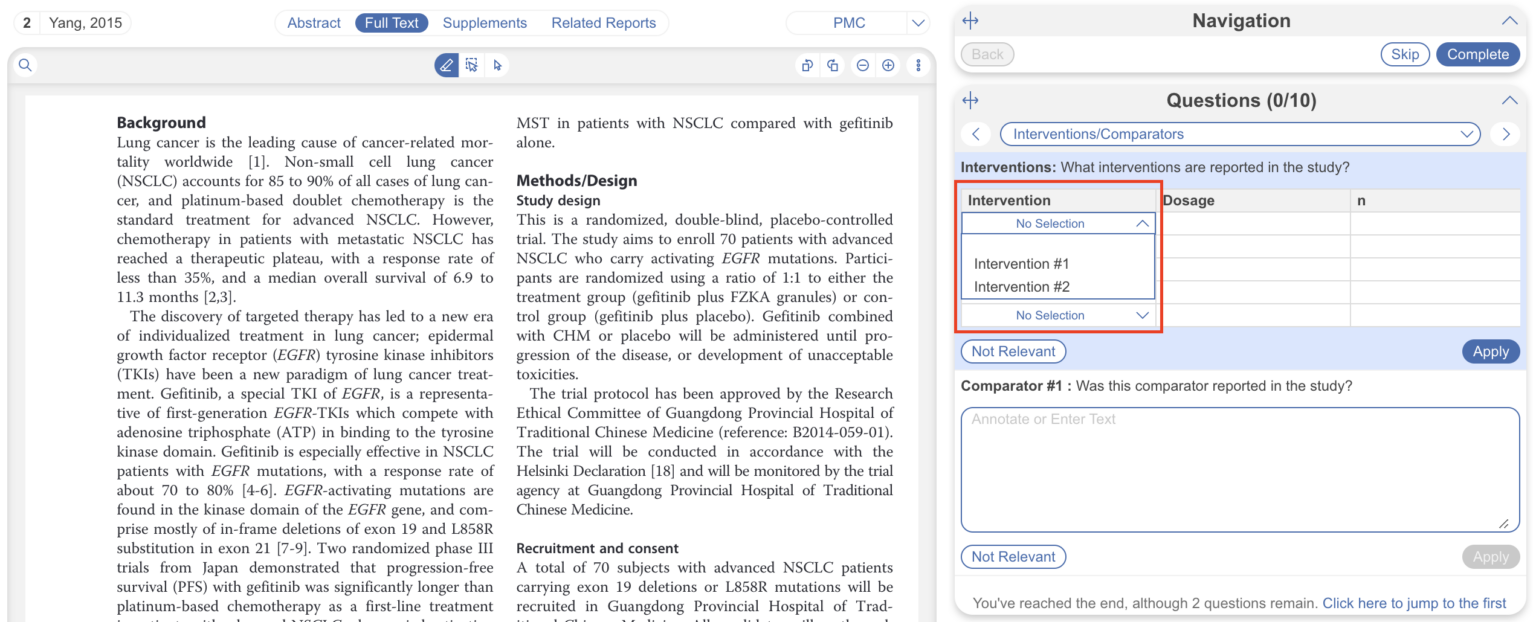Collapse the Questions panel
The height and width of the screenshot is (622, 1536).
1510,99
